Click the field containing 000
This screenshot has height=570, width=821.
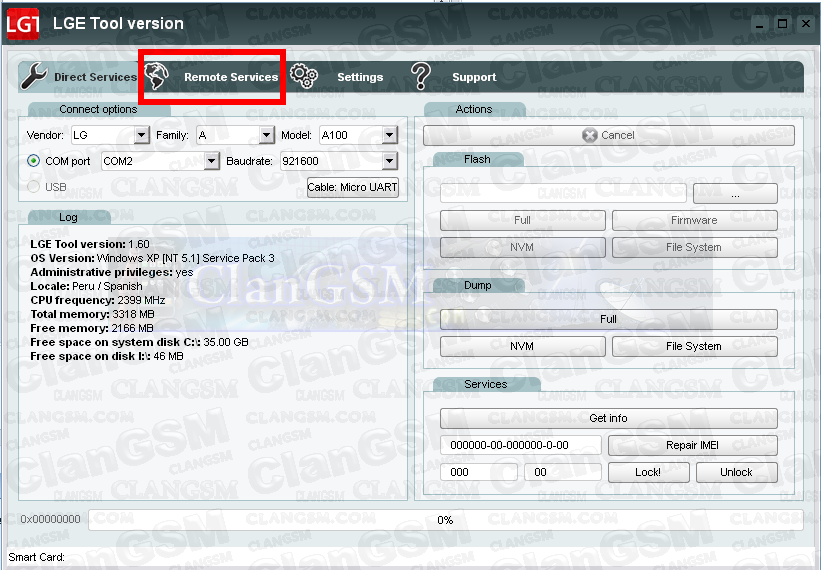(479, 472)
